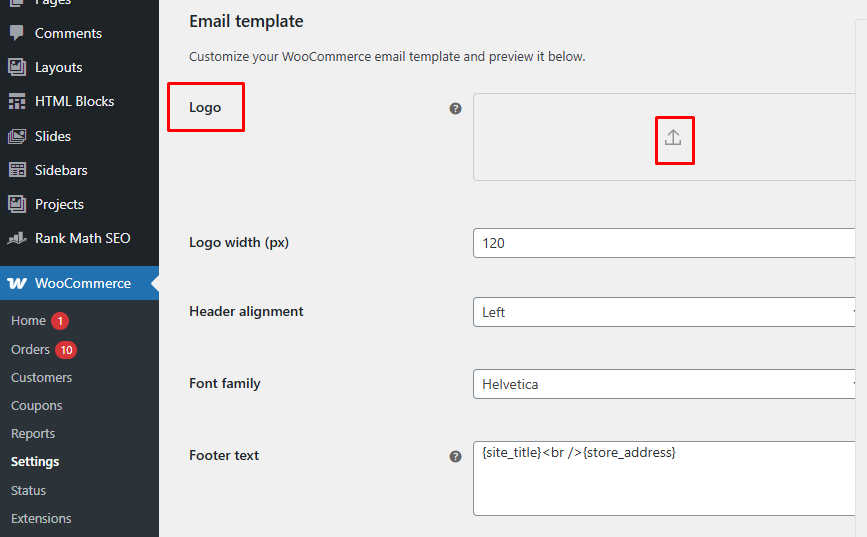Screen dimensions: 867x537
Task: Click the Rank Math SEO icon
Action: click(x=17, y=238)
